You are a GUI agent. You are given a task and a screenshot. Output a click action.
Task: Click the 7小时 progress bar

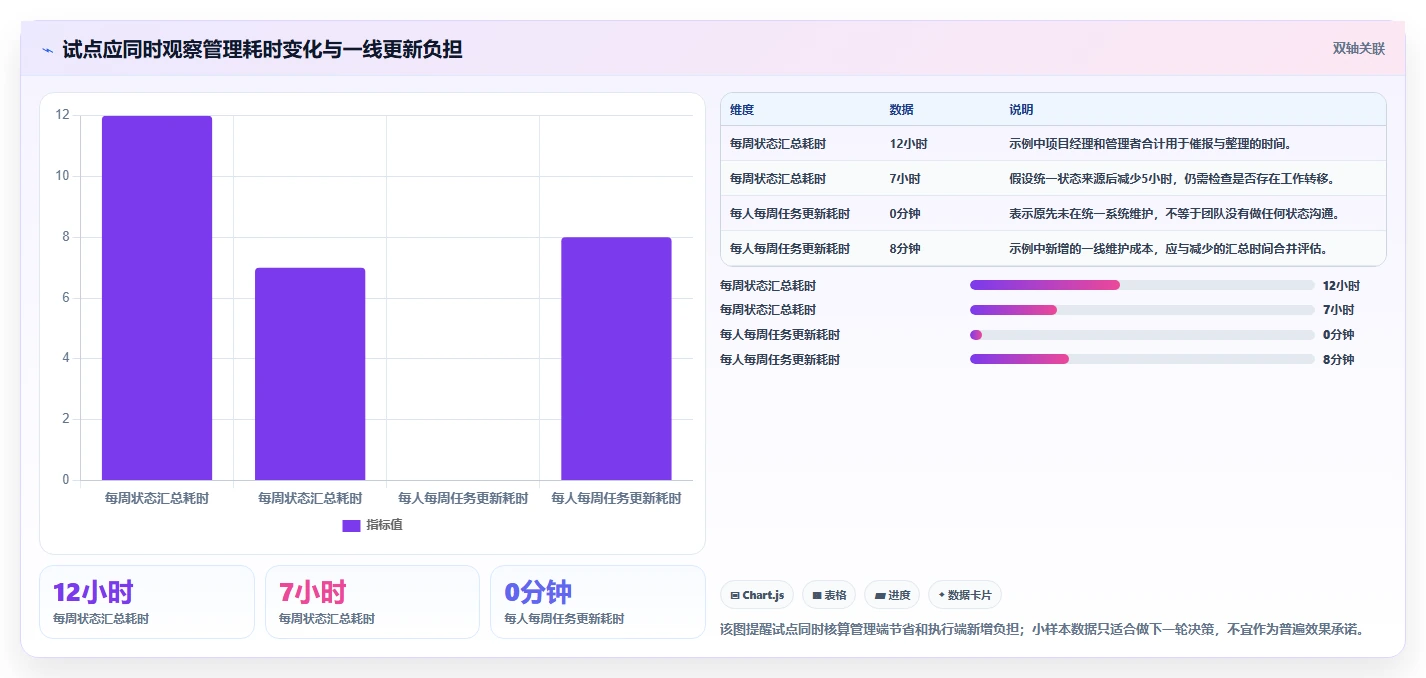click(x=1142, y=310)
